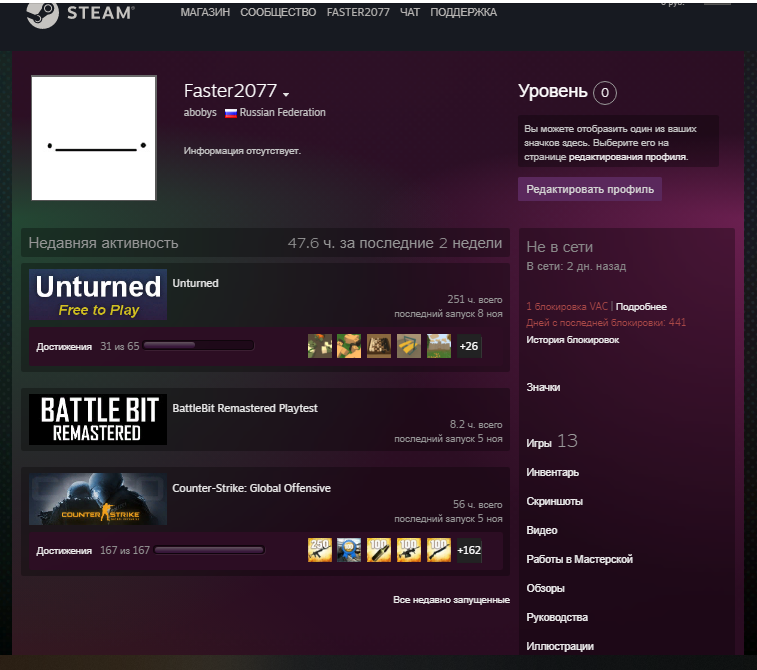Show +26 more Unturned achievements
Viewport: 757px width, 670px height.
469,346
